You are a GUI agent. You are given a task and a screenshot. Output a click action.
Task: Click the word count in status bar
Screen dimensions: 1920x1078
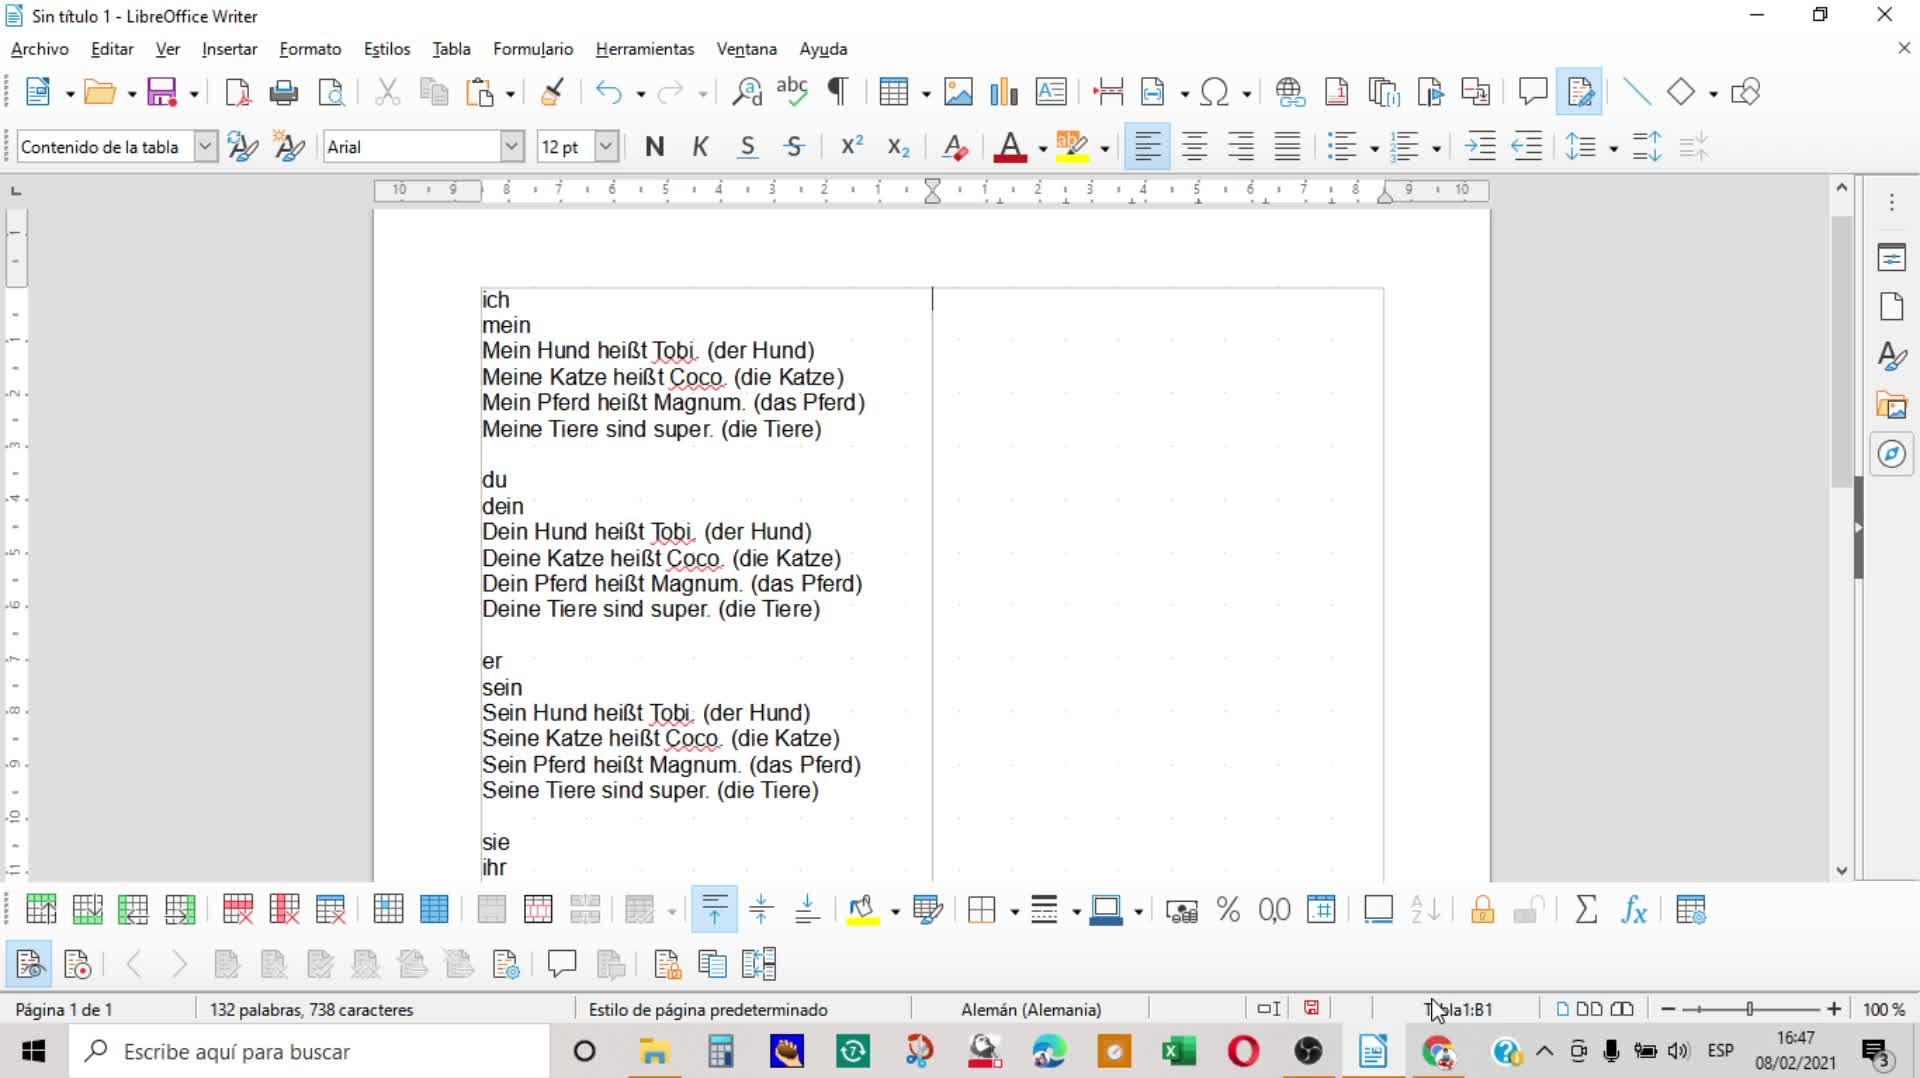[x=311, y=1010]
